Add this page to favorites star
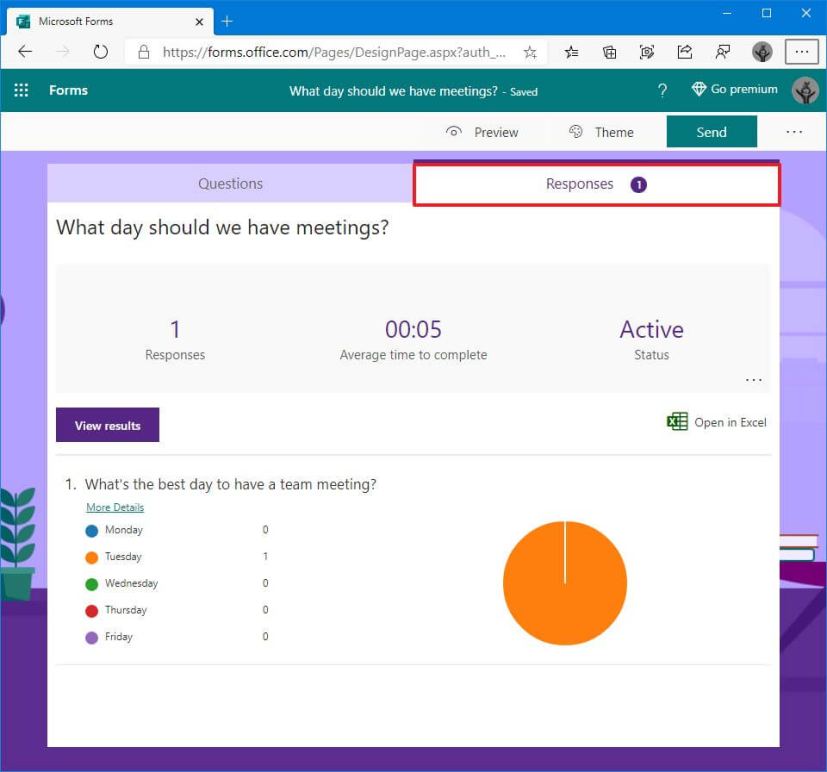Viewport: 827px width, 772px height. [530, 52]
